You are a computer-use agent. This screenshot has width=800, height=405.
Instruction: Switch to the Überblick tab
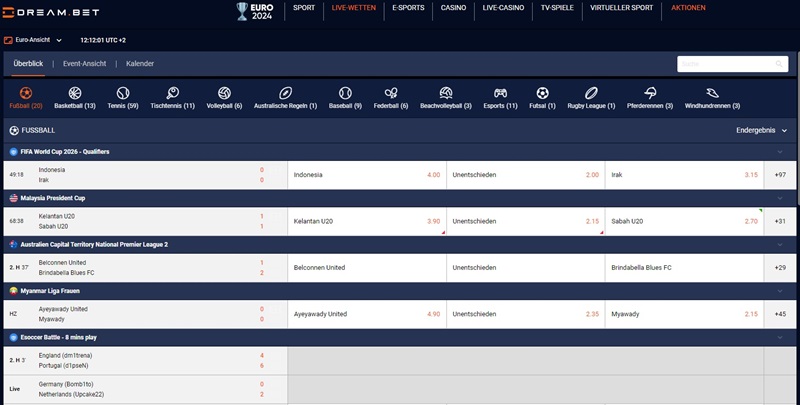click(28, 64)
